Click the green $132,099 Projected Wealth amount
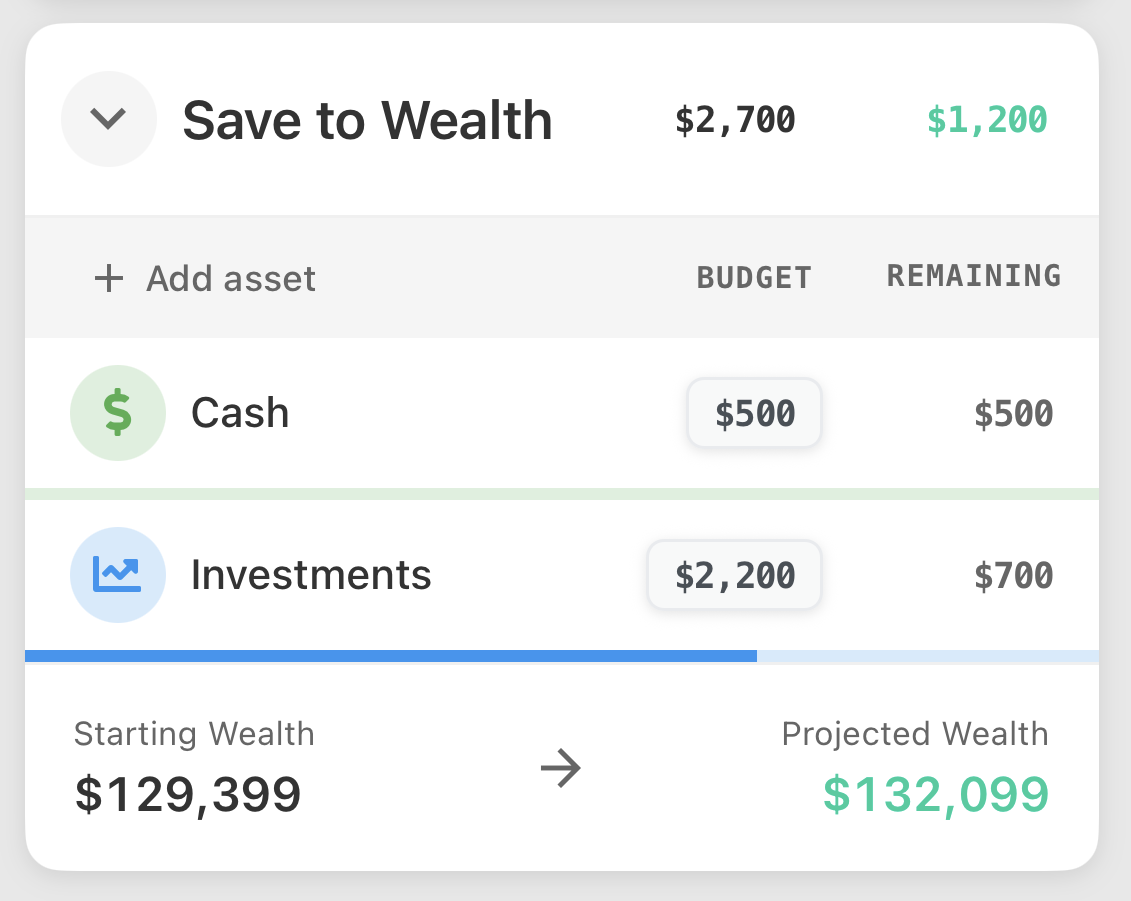The image size is (1131, 901). [x=935, y=794]
